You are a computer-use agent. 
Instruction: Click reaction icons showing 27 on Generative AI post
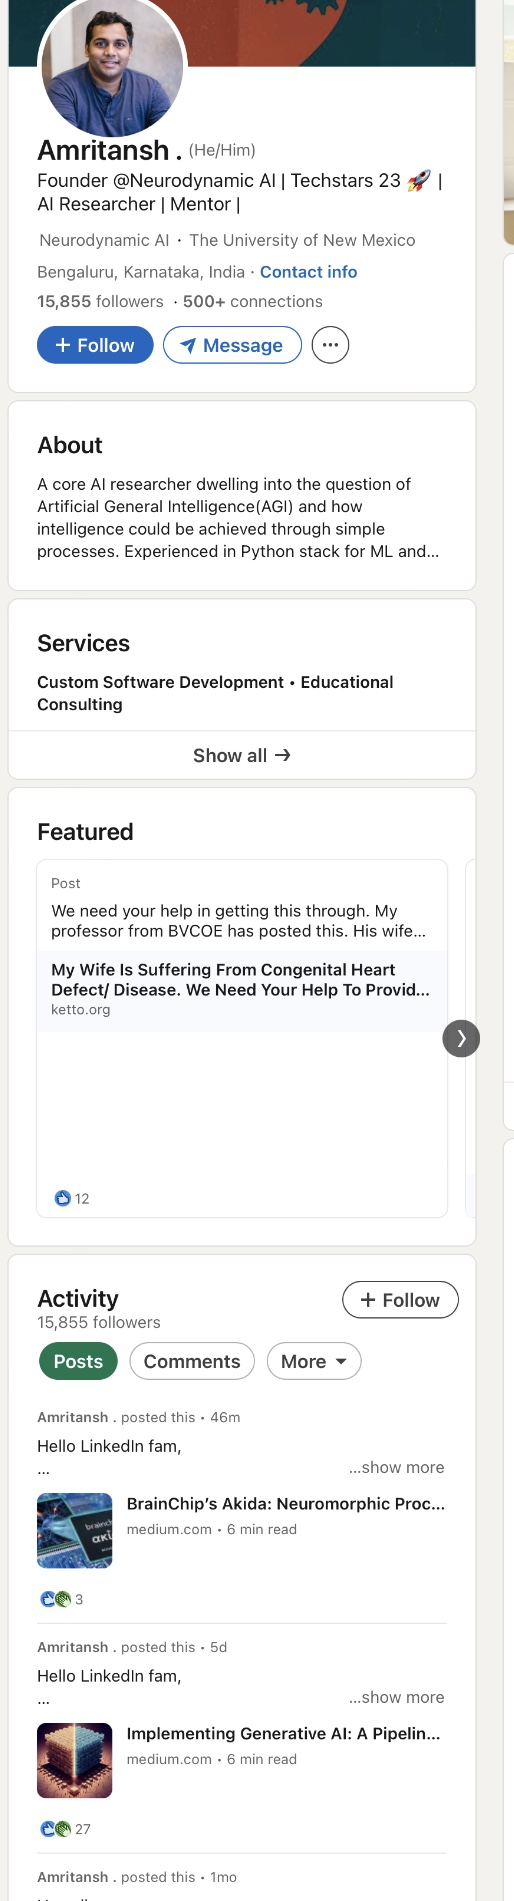coord(56,1829)
